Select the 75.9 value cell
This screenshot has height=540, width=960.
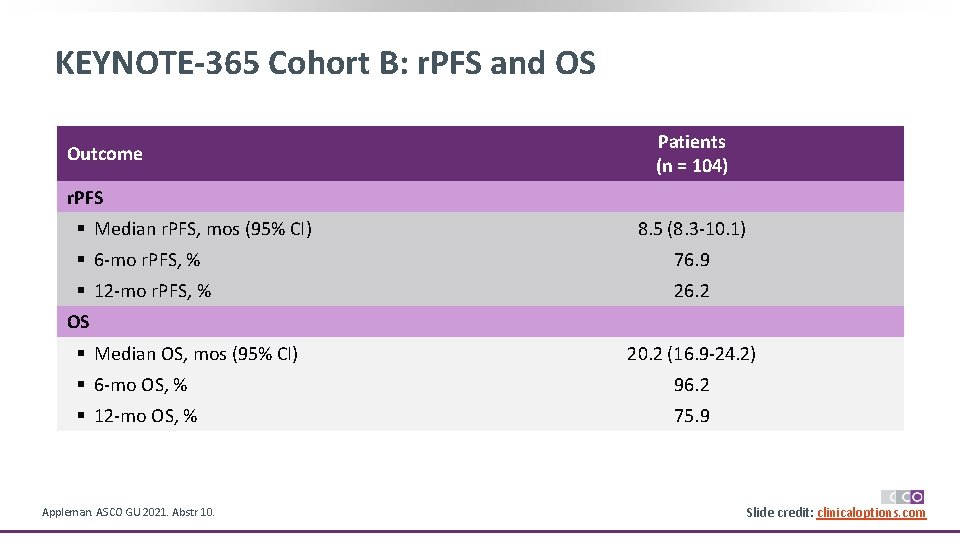coord(691,416)
